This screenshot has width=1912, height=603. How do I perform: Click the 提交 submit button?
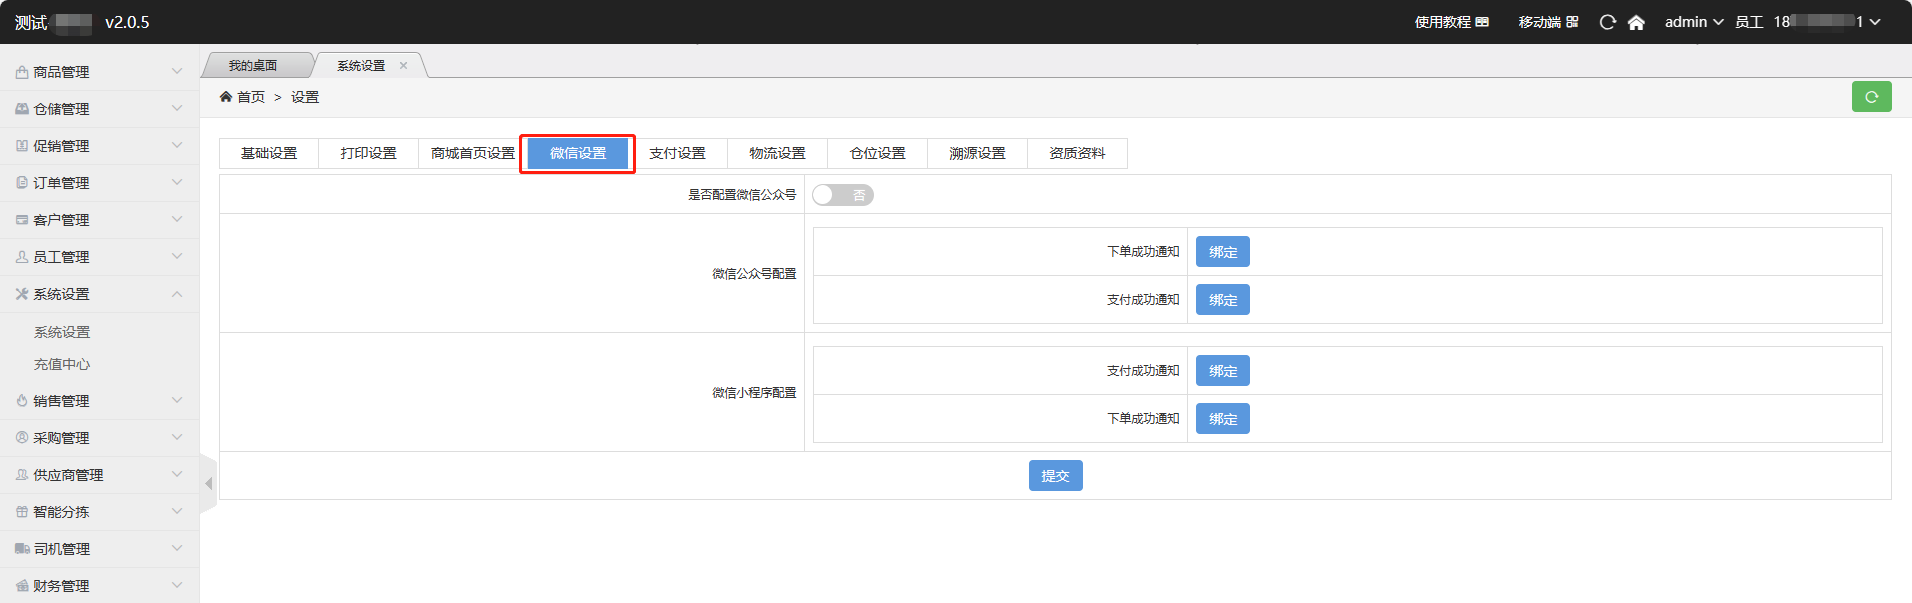point(1055,476)
